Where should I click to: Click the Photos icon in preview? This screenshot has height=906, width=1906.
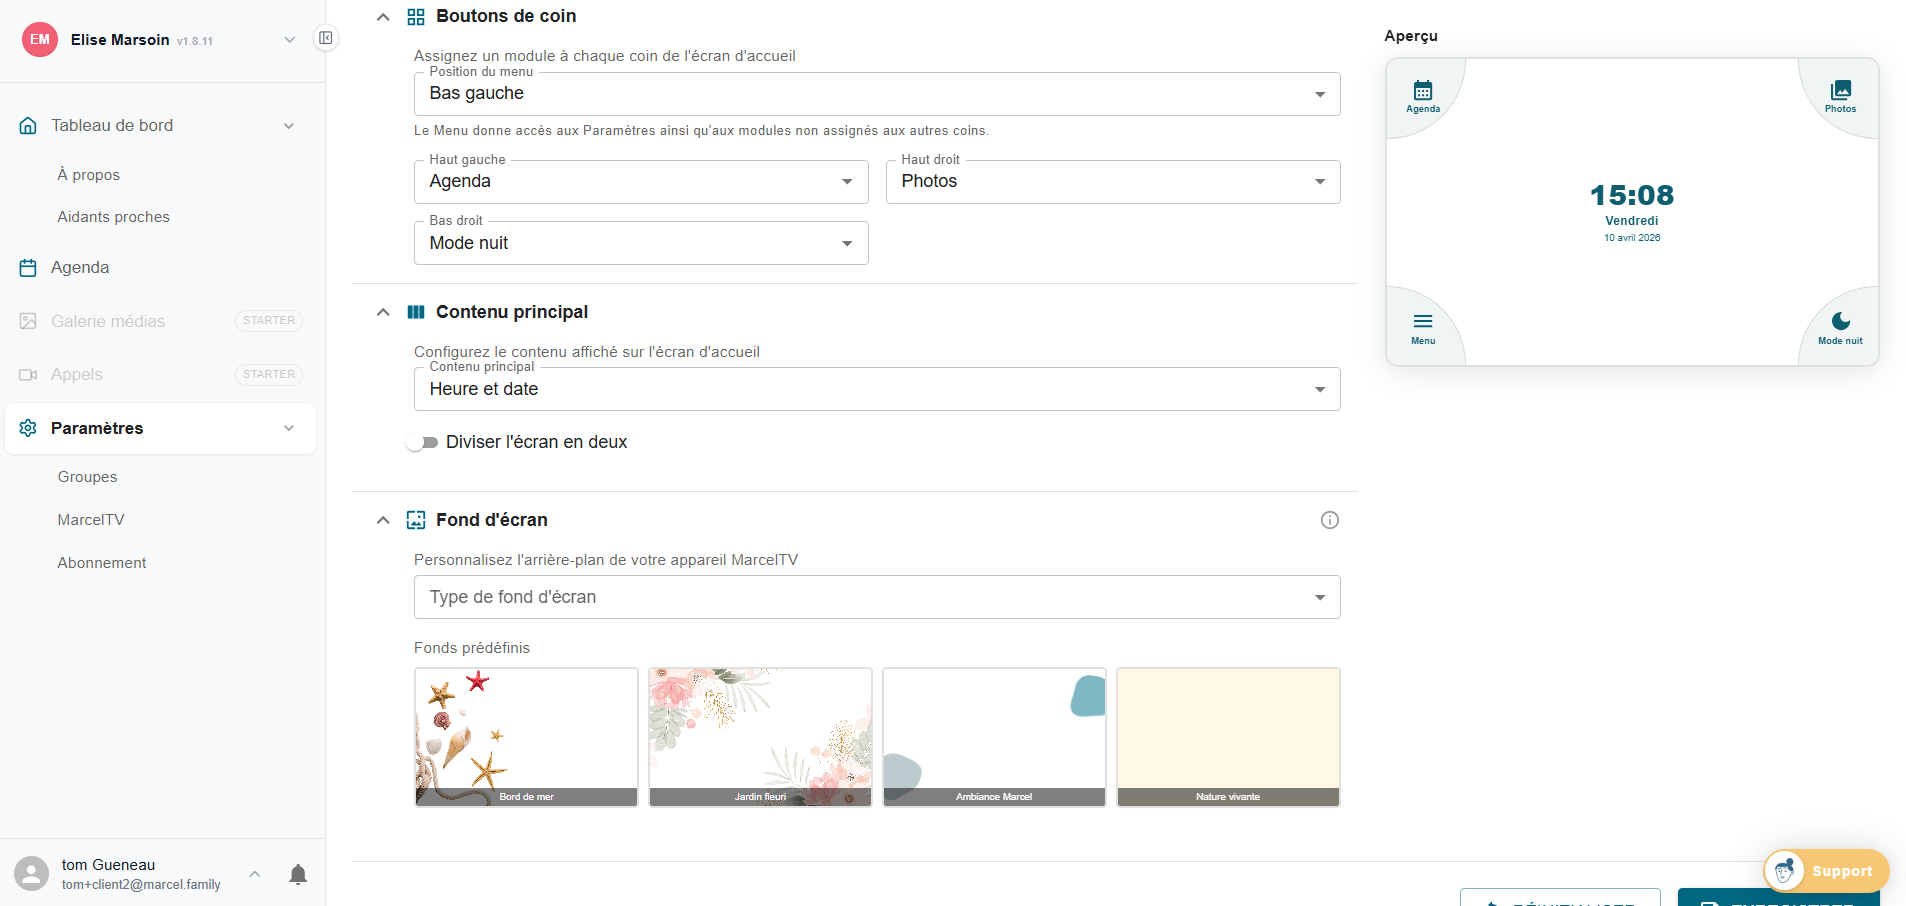pyautogui.click(x=1840, y=90)
